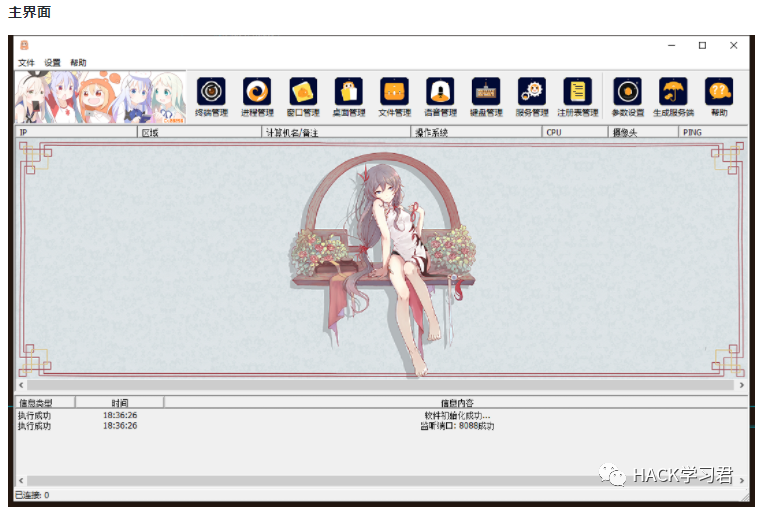Click log panel left scroll arrow
Image resolution: width=758 pixels, height=508 pixels.
21,480
